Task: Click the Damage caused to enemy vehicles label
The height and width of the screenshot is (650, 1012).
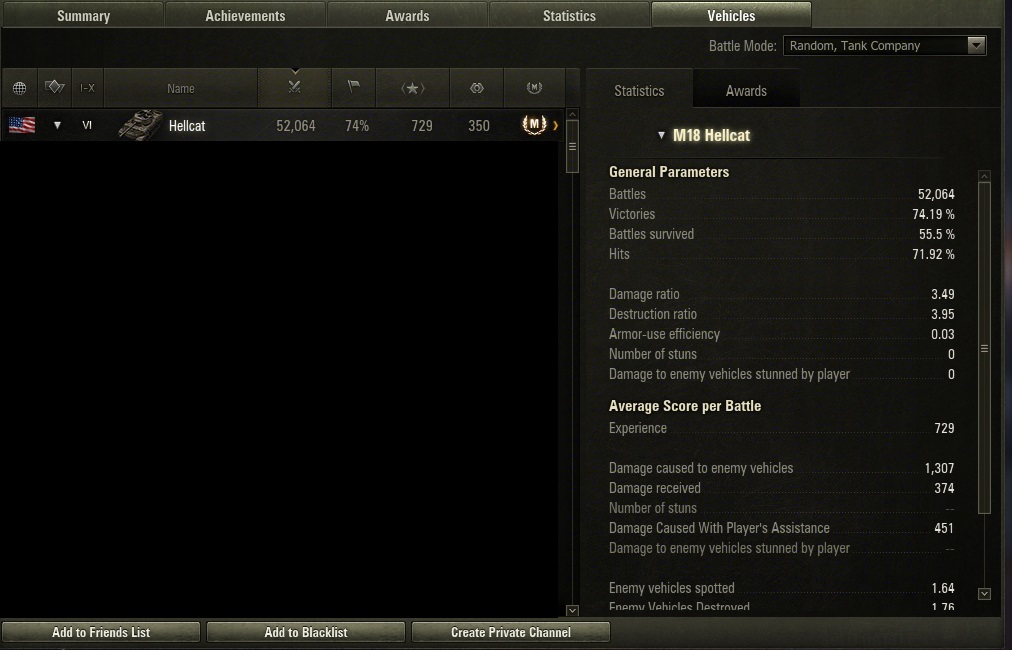Action: coord(701,468)
